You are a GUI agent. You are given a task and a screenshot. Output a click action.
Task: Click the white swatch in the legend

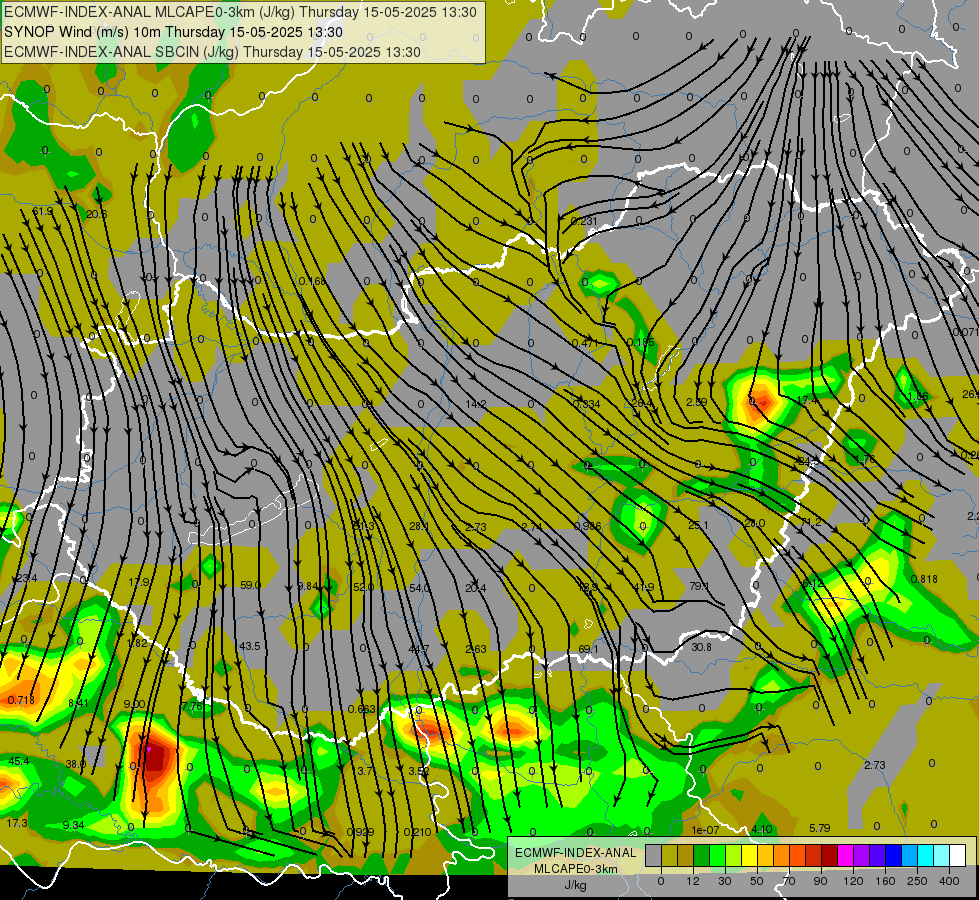[957, 855]
